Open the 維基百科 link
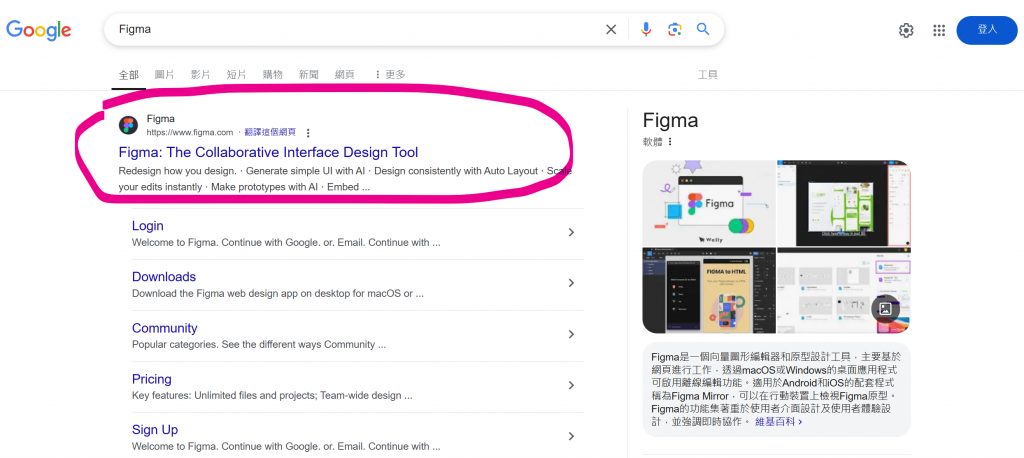 coord(778,422)
